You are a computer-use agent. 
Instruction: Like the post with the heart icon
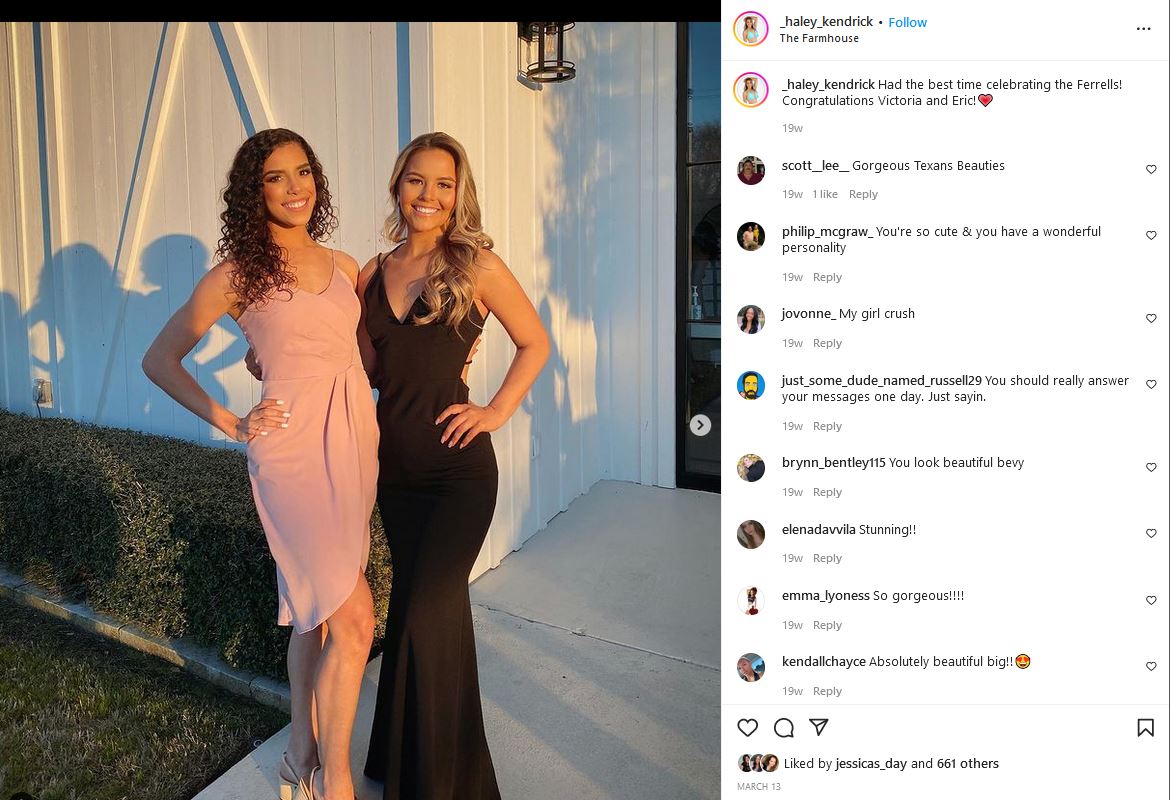click(x=747, y=728)
